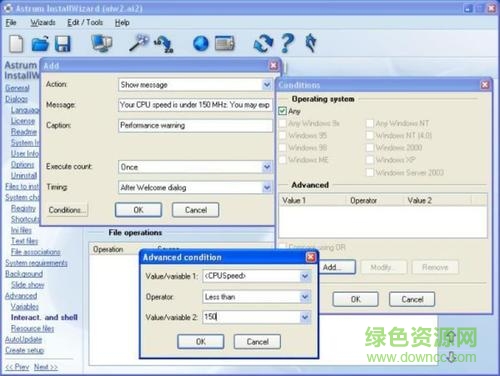Click Cancel in the Conditions dialog
The image size is (500, 376).
point(412,299)
